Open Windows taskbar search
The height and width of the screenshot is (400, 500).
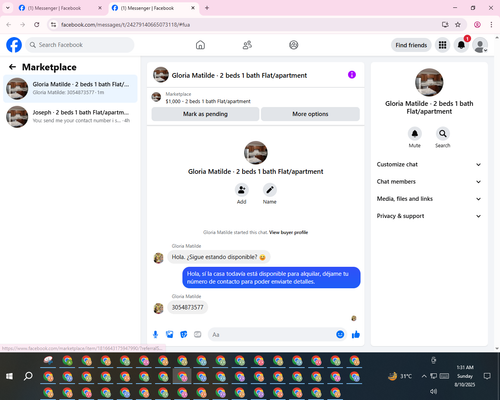pyautogui.click(x=28, y=376)
